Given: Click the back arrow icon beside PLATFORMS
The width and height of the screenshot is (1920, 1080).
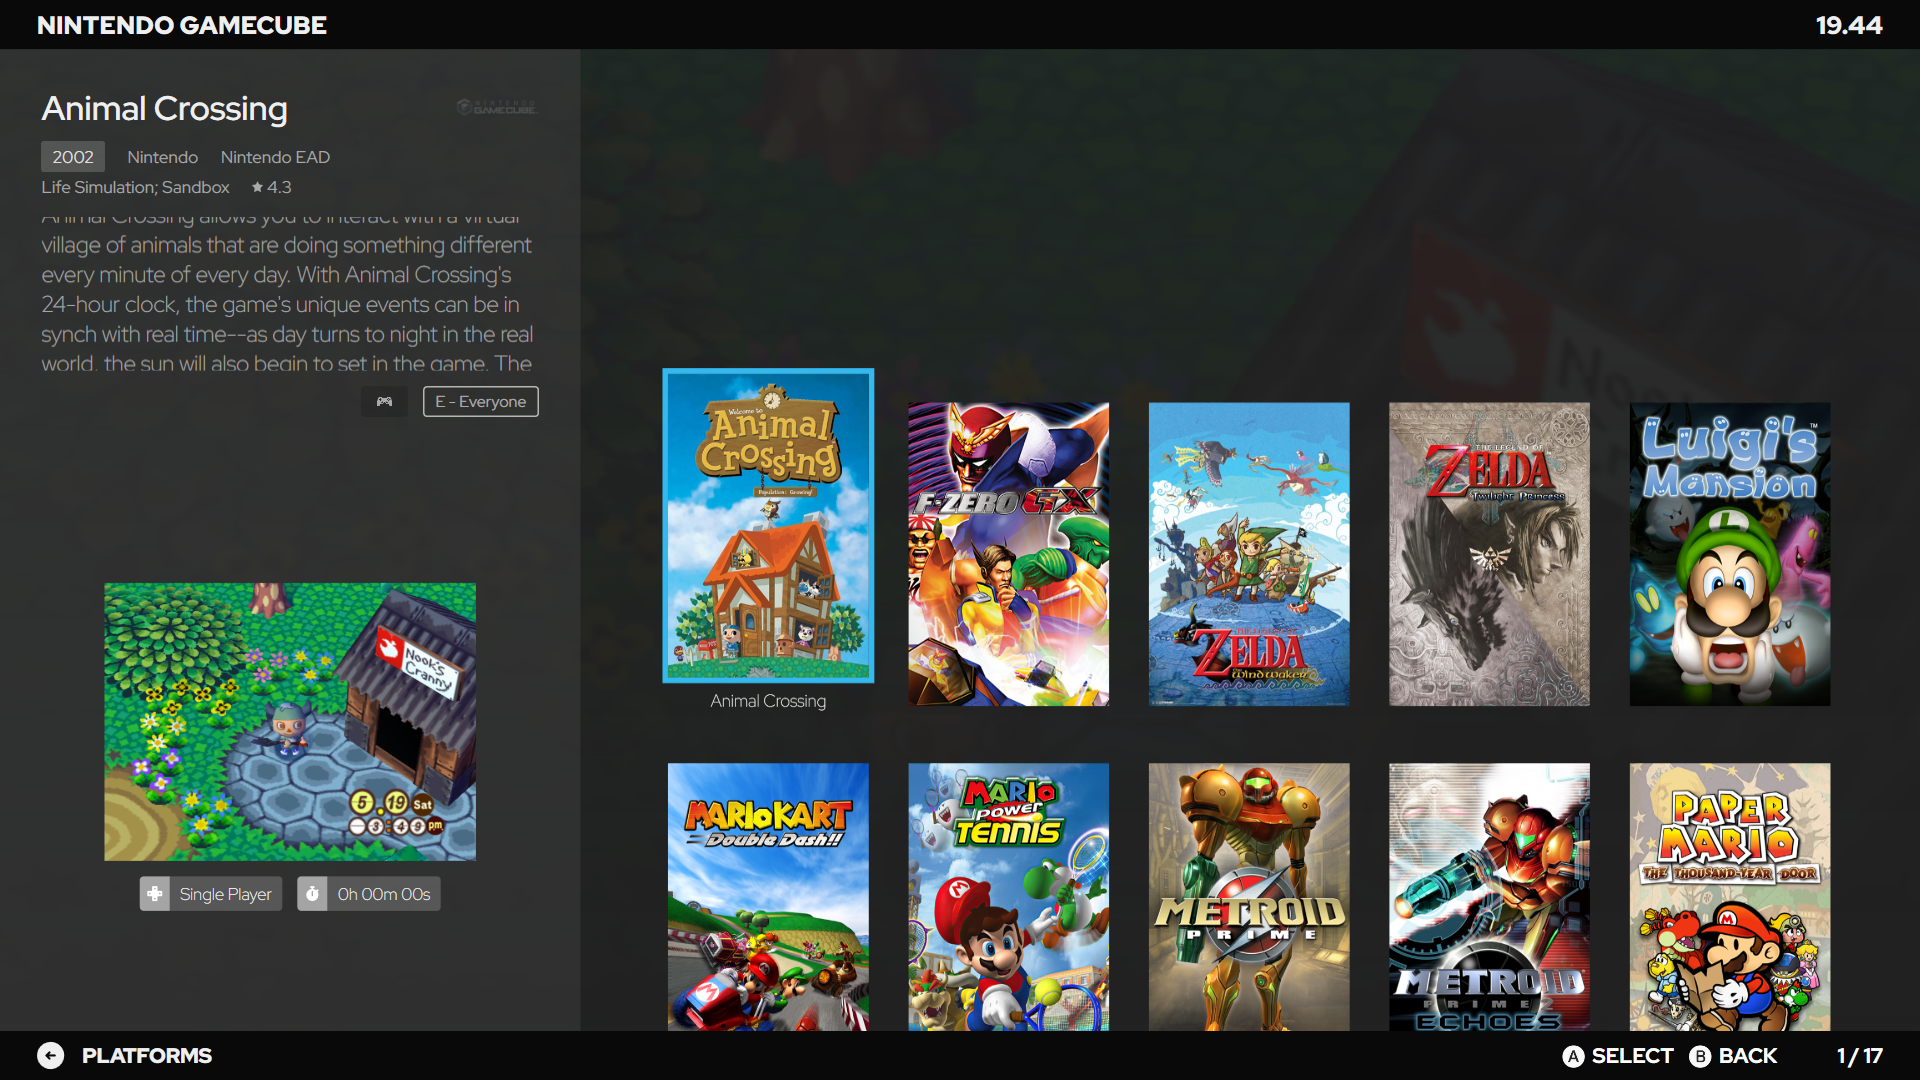Looking at the screenshot, I should pos(50,1055).
